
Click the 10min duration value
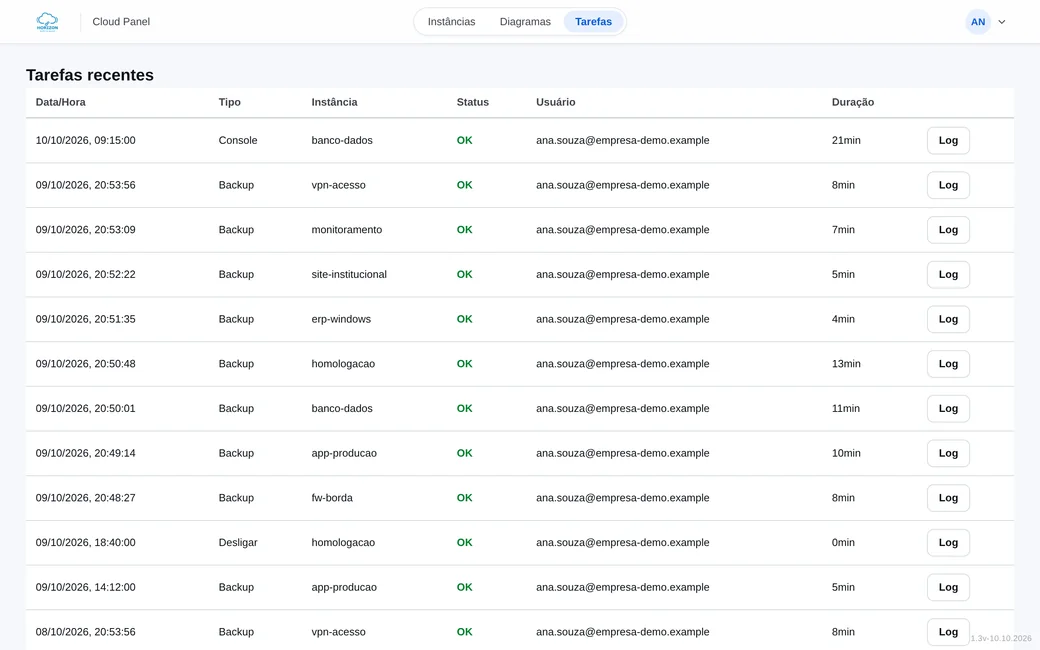pos(846,453)
